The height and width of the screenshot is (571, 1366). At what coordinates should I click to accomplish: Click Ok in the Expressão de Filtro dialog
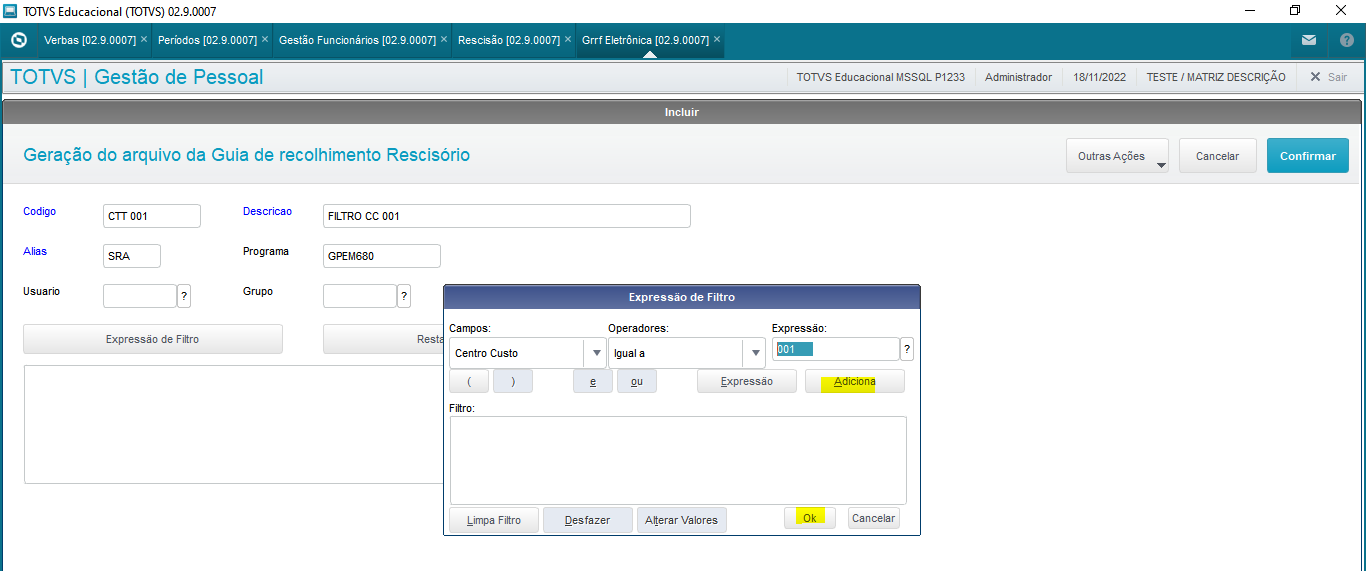tap(809, 518)
